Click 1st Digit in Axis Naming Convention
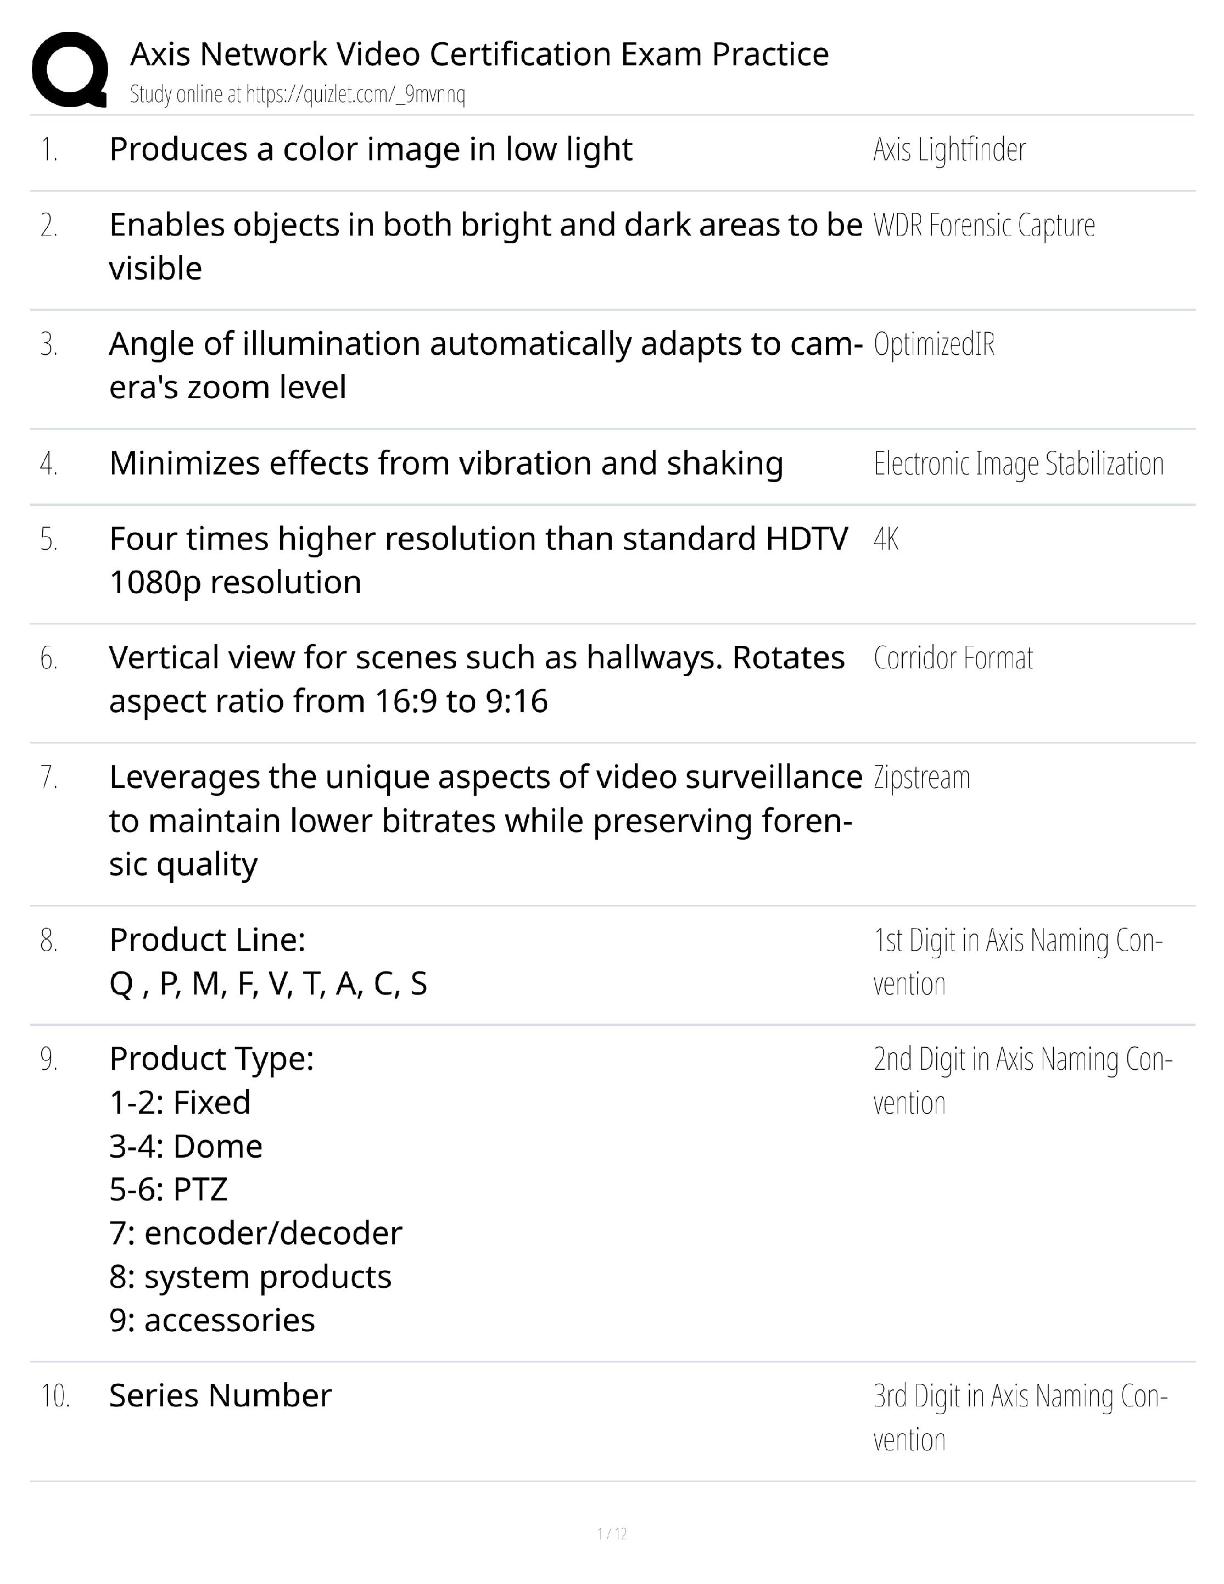Viewport: 1224px width, 1584px height. (x=1017, y=962)
